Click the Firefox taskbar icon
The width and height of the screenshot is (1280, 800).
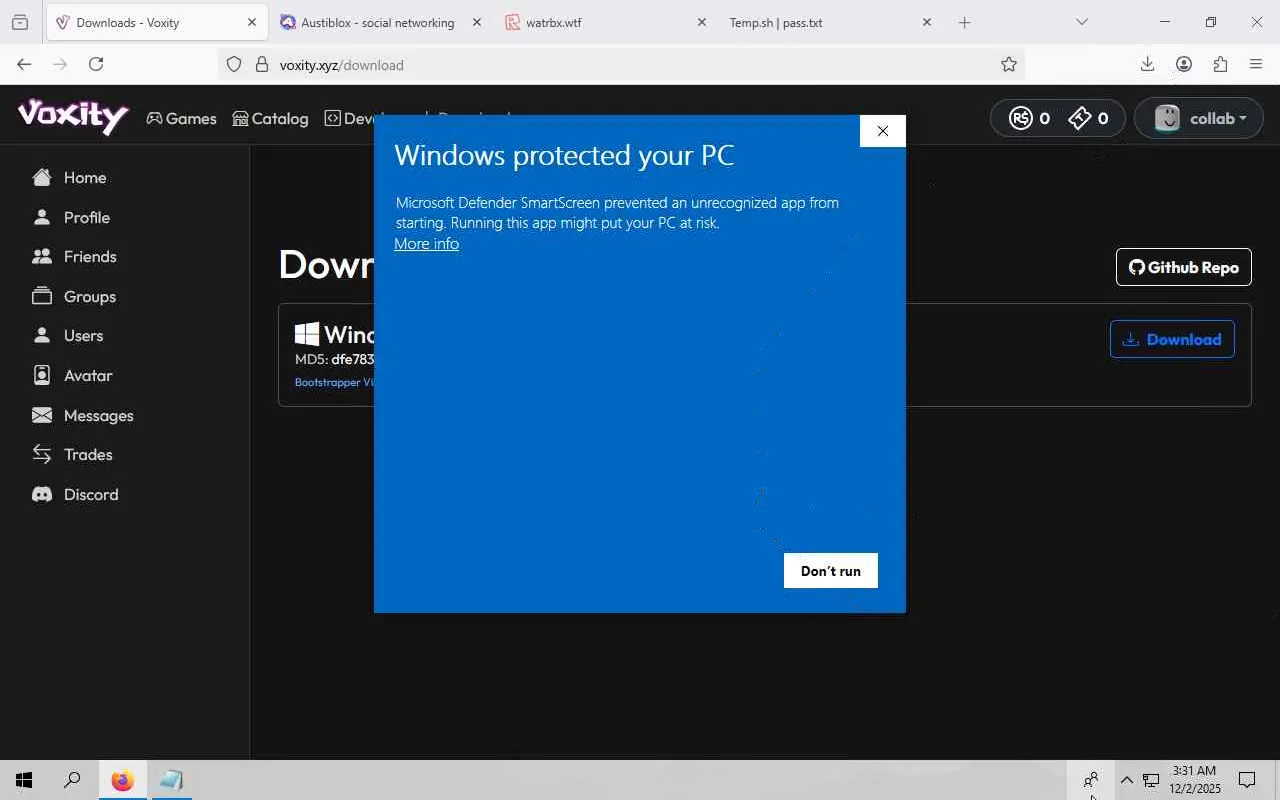[122, 780]
